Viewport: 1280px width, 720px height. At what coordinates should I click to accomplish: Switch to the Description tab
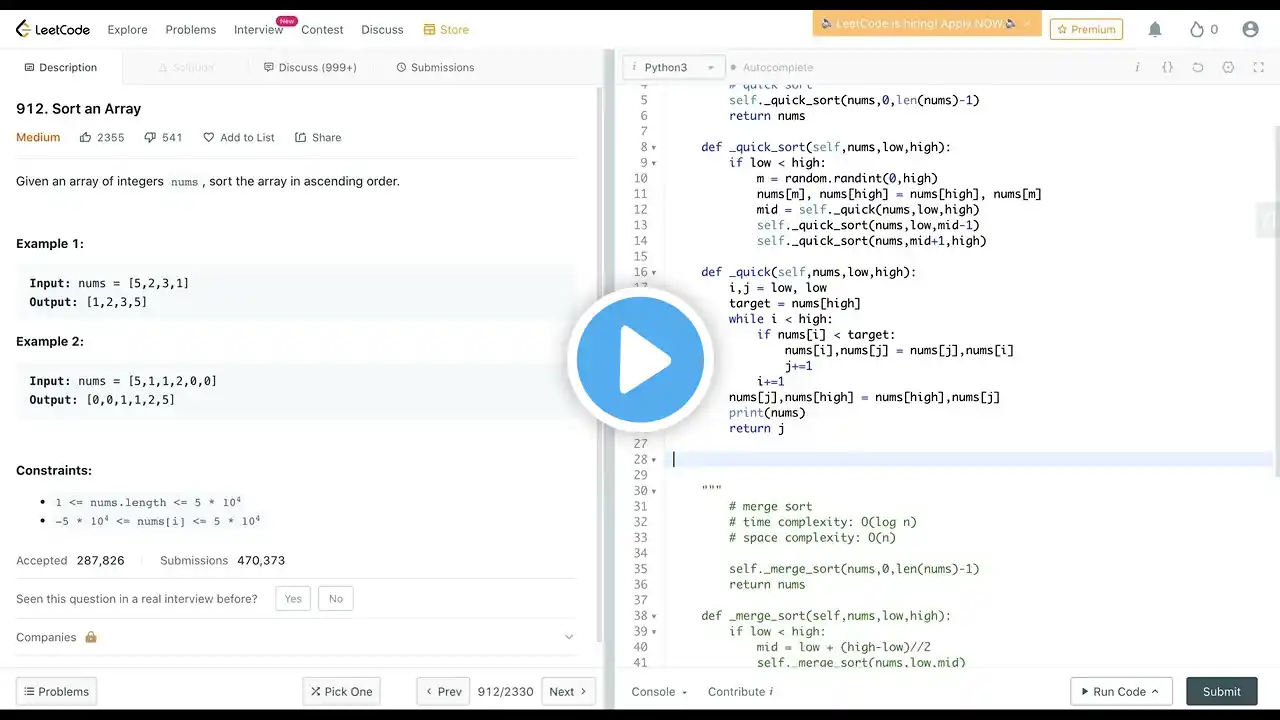[61, 68]
